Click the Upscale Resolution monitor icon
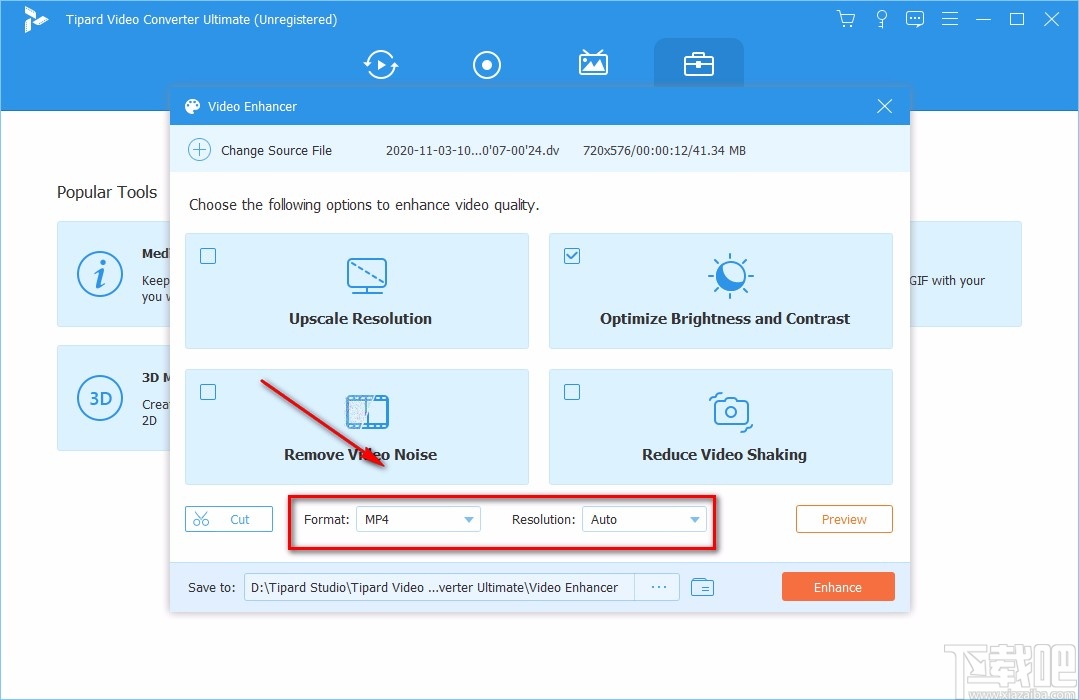 pos(367,275)
